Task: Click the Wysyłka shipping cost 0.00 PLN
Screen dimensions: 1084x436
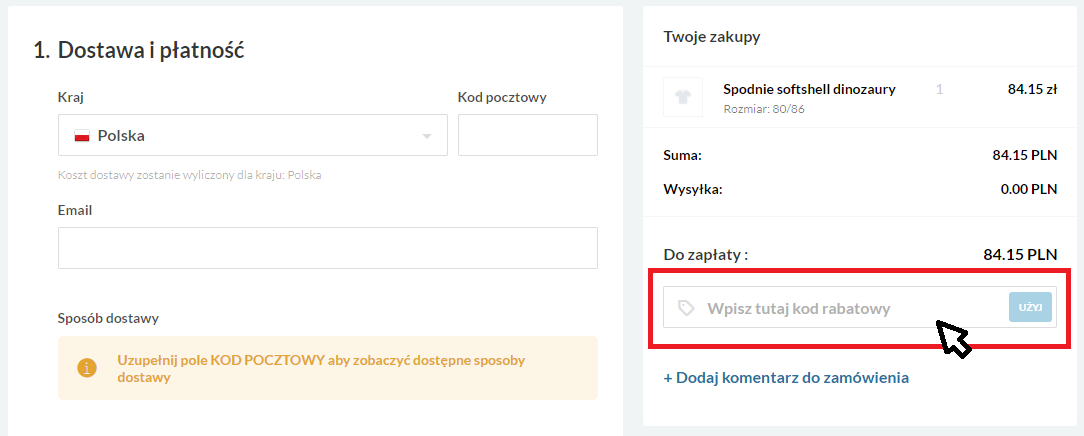Action: tap(1029, 189)
